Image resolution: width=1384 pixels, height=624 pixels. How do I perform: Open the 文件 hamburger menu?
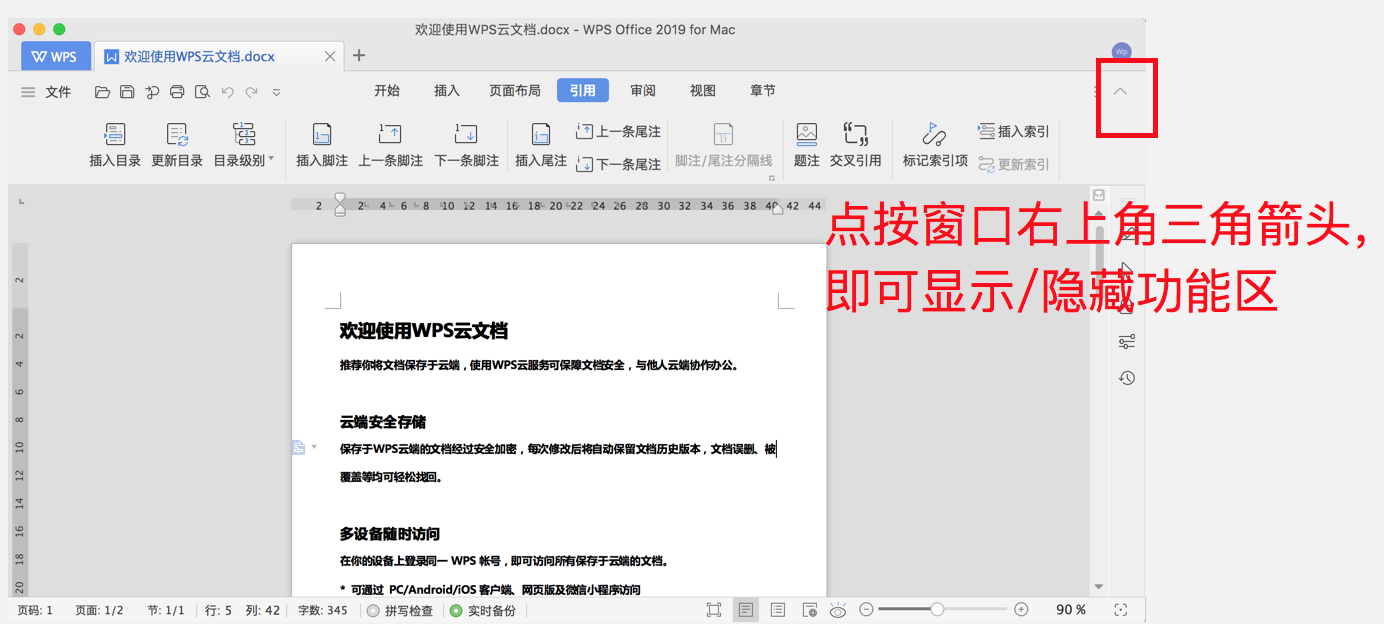(46, 92)
